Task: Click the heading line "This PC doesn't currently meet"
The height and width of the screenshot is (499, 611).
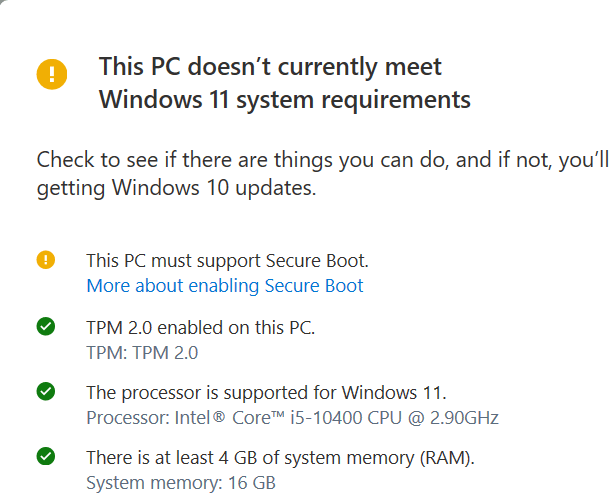Action: coord(270,67)
